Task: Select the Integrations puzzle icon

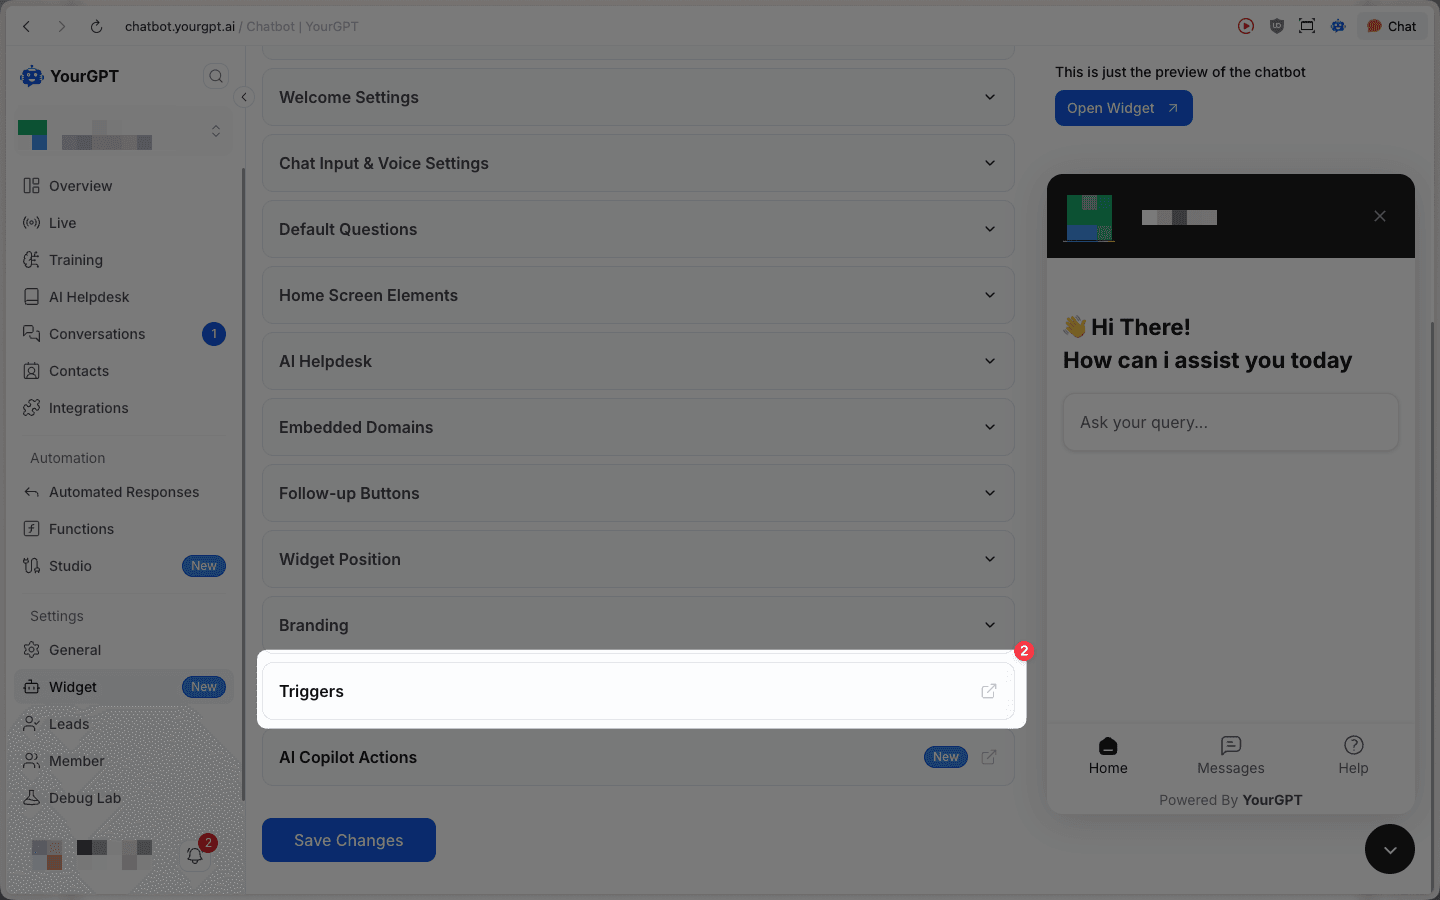Action: point(31,407)
